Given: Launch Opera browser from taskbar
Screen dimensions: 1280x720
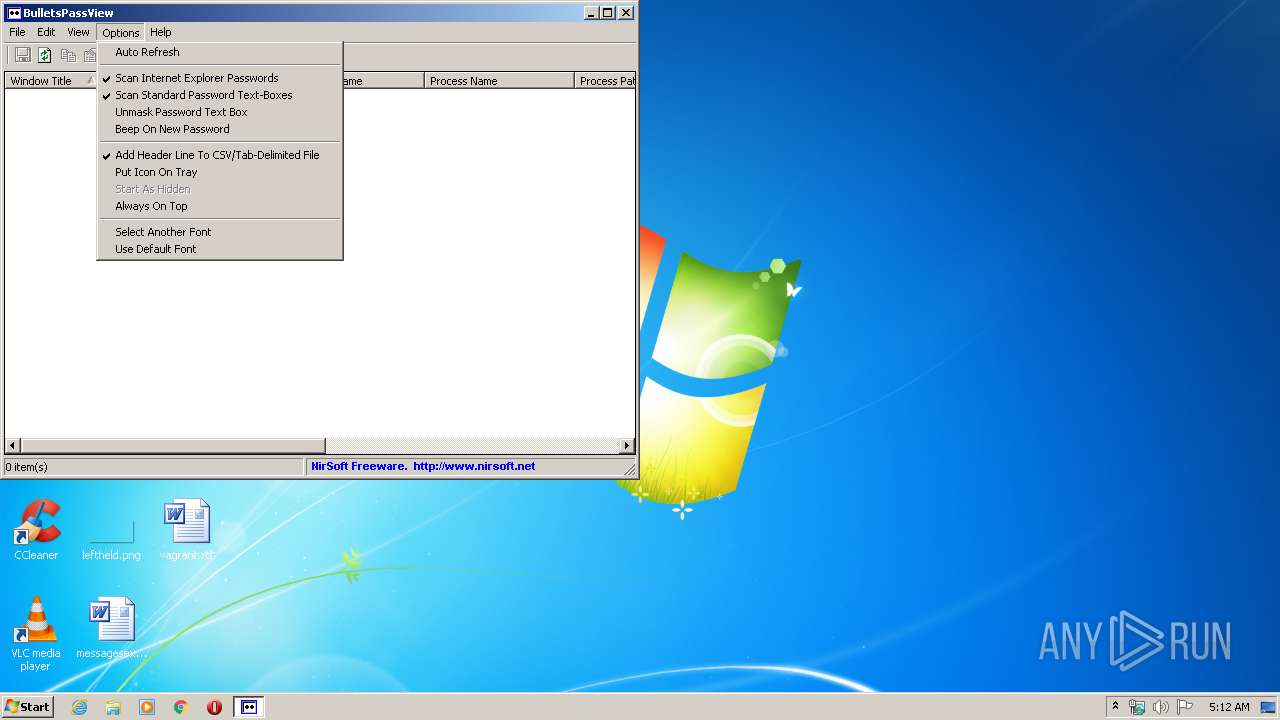Looking at the screenshot, I should [214, 707].
